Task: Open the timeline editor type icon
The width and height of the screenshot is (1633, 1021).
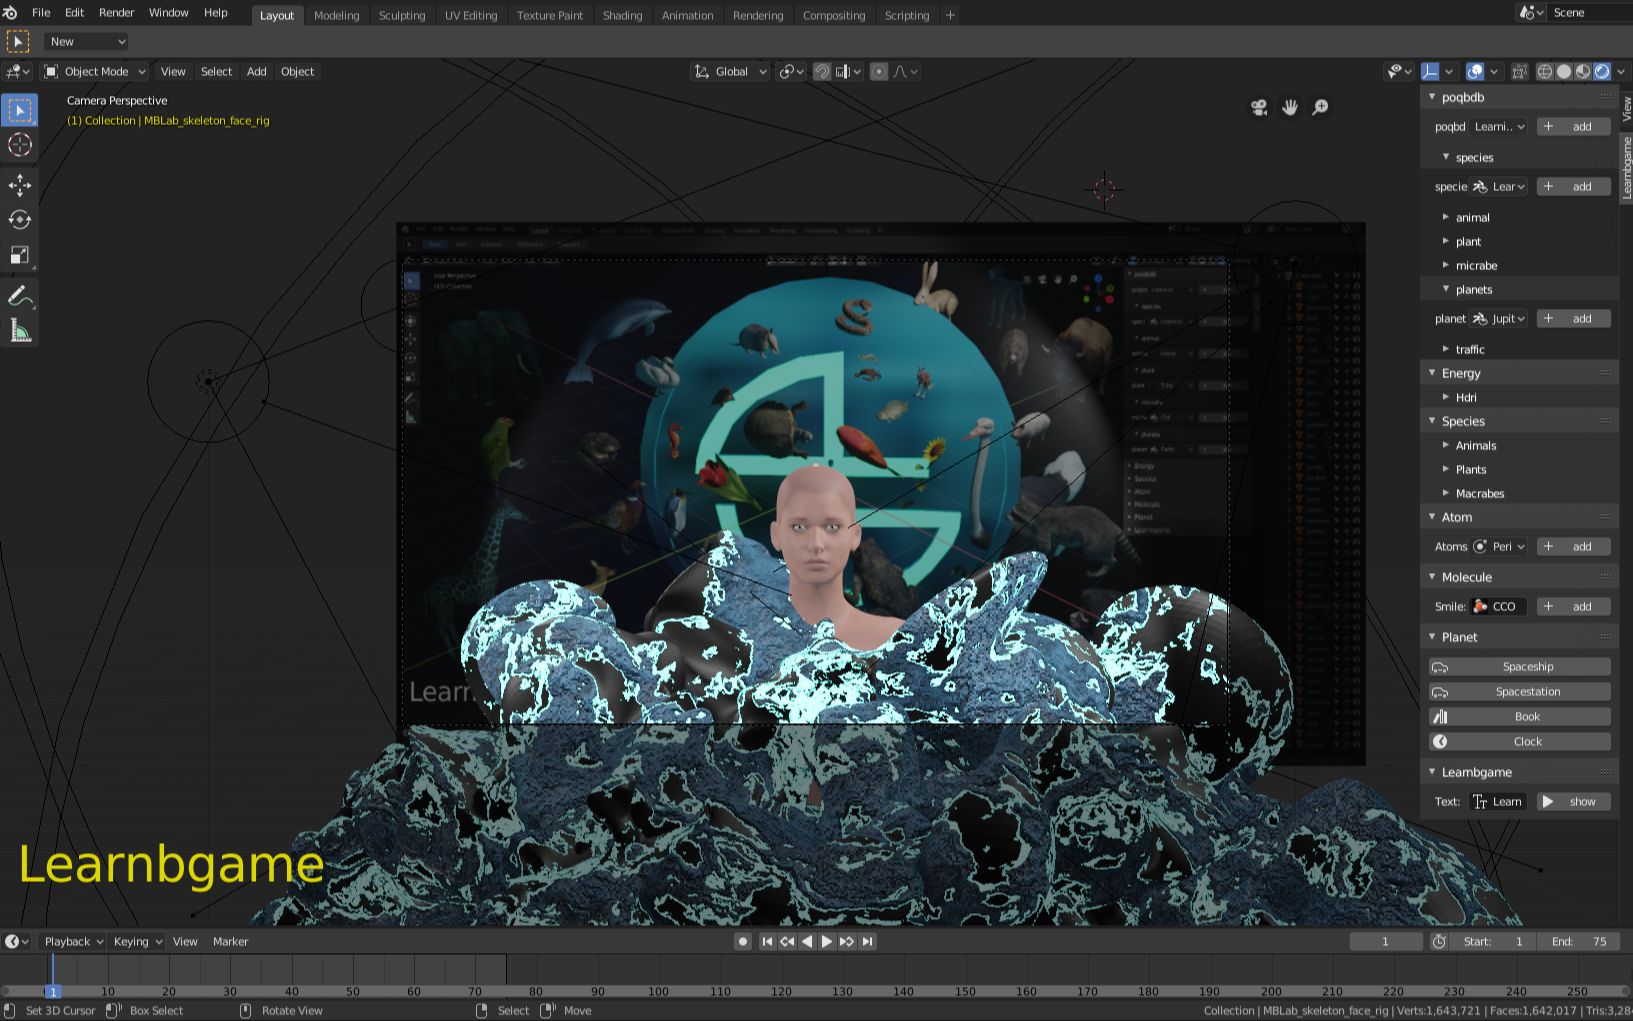Action: pyautogui.click(x=17, y=941)
